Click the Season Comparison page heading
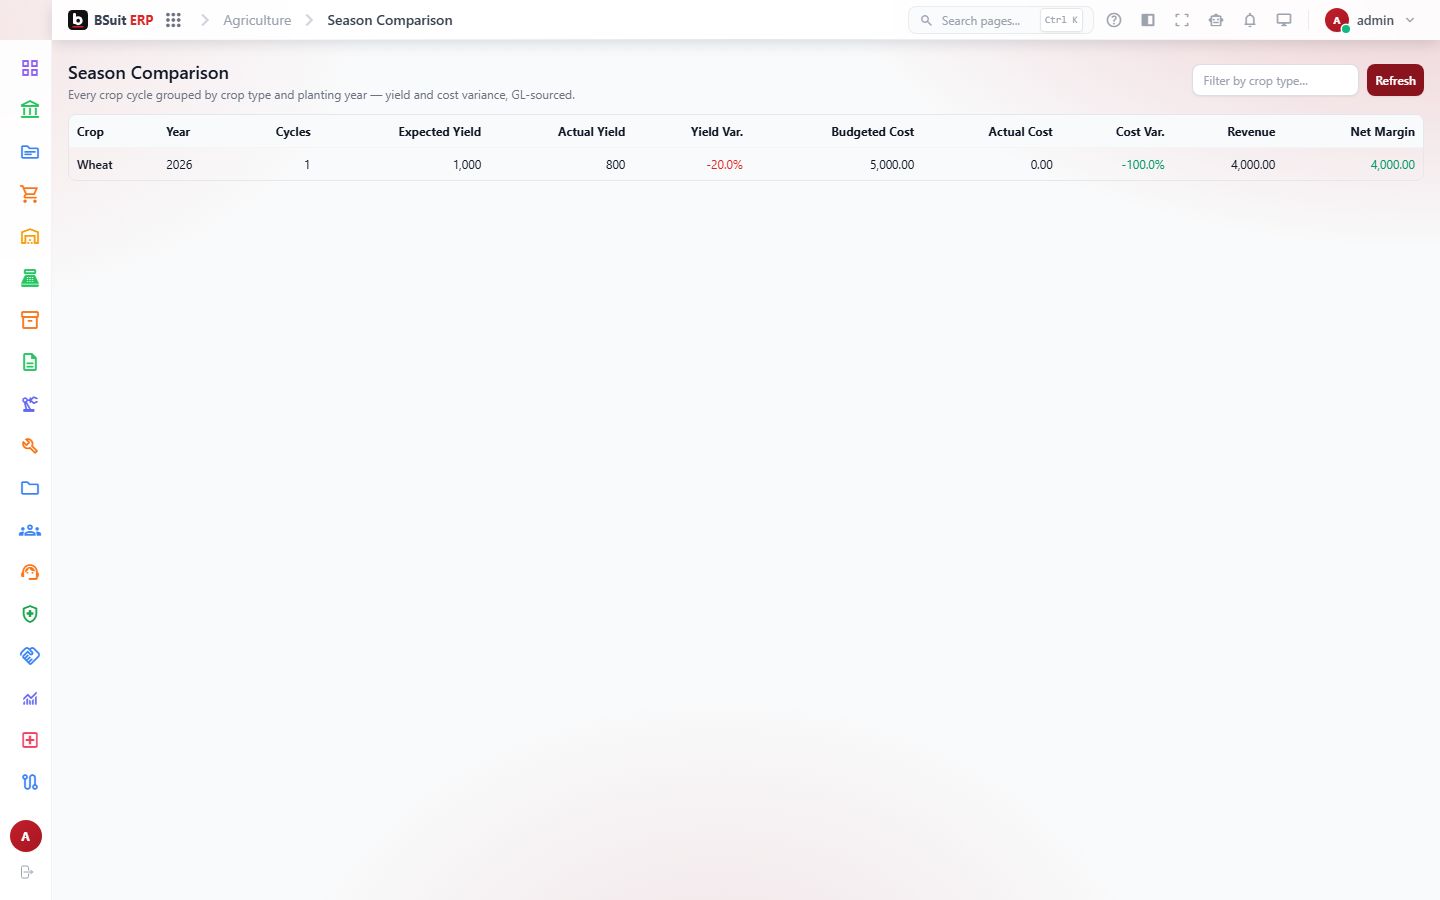The height and width of the screenshot is (900, 1440). 148,73
